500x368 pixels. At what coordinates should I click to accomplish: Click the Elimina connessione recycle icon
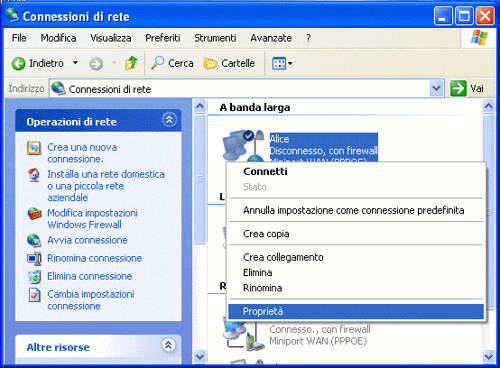[x=34, y=277]
